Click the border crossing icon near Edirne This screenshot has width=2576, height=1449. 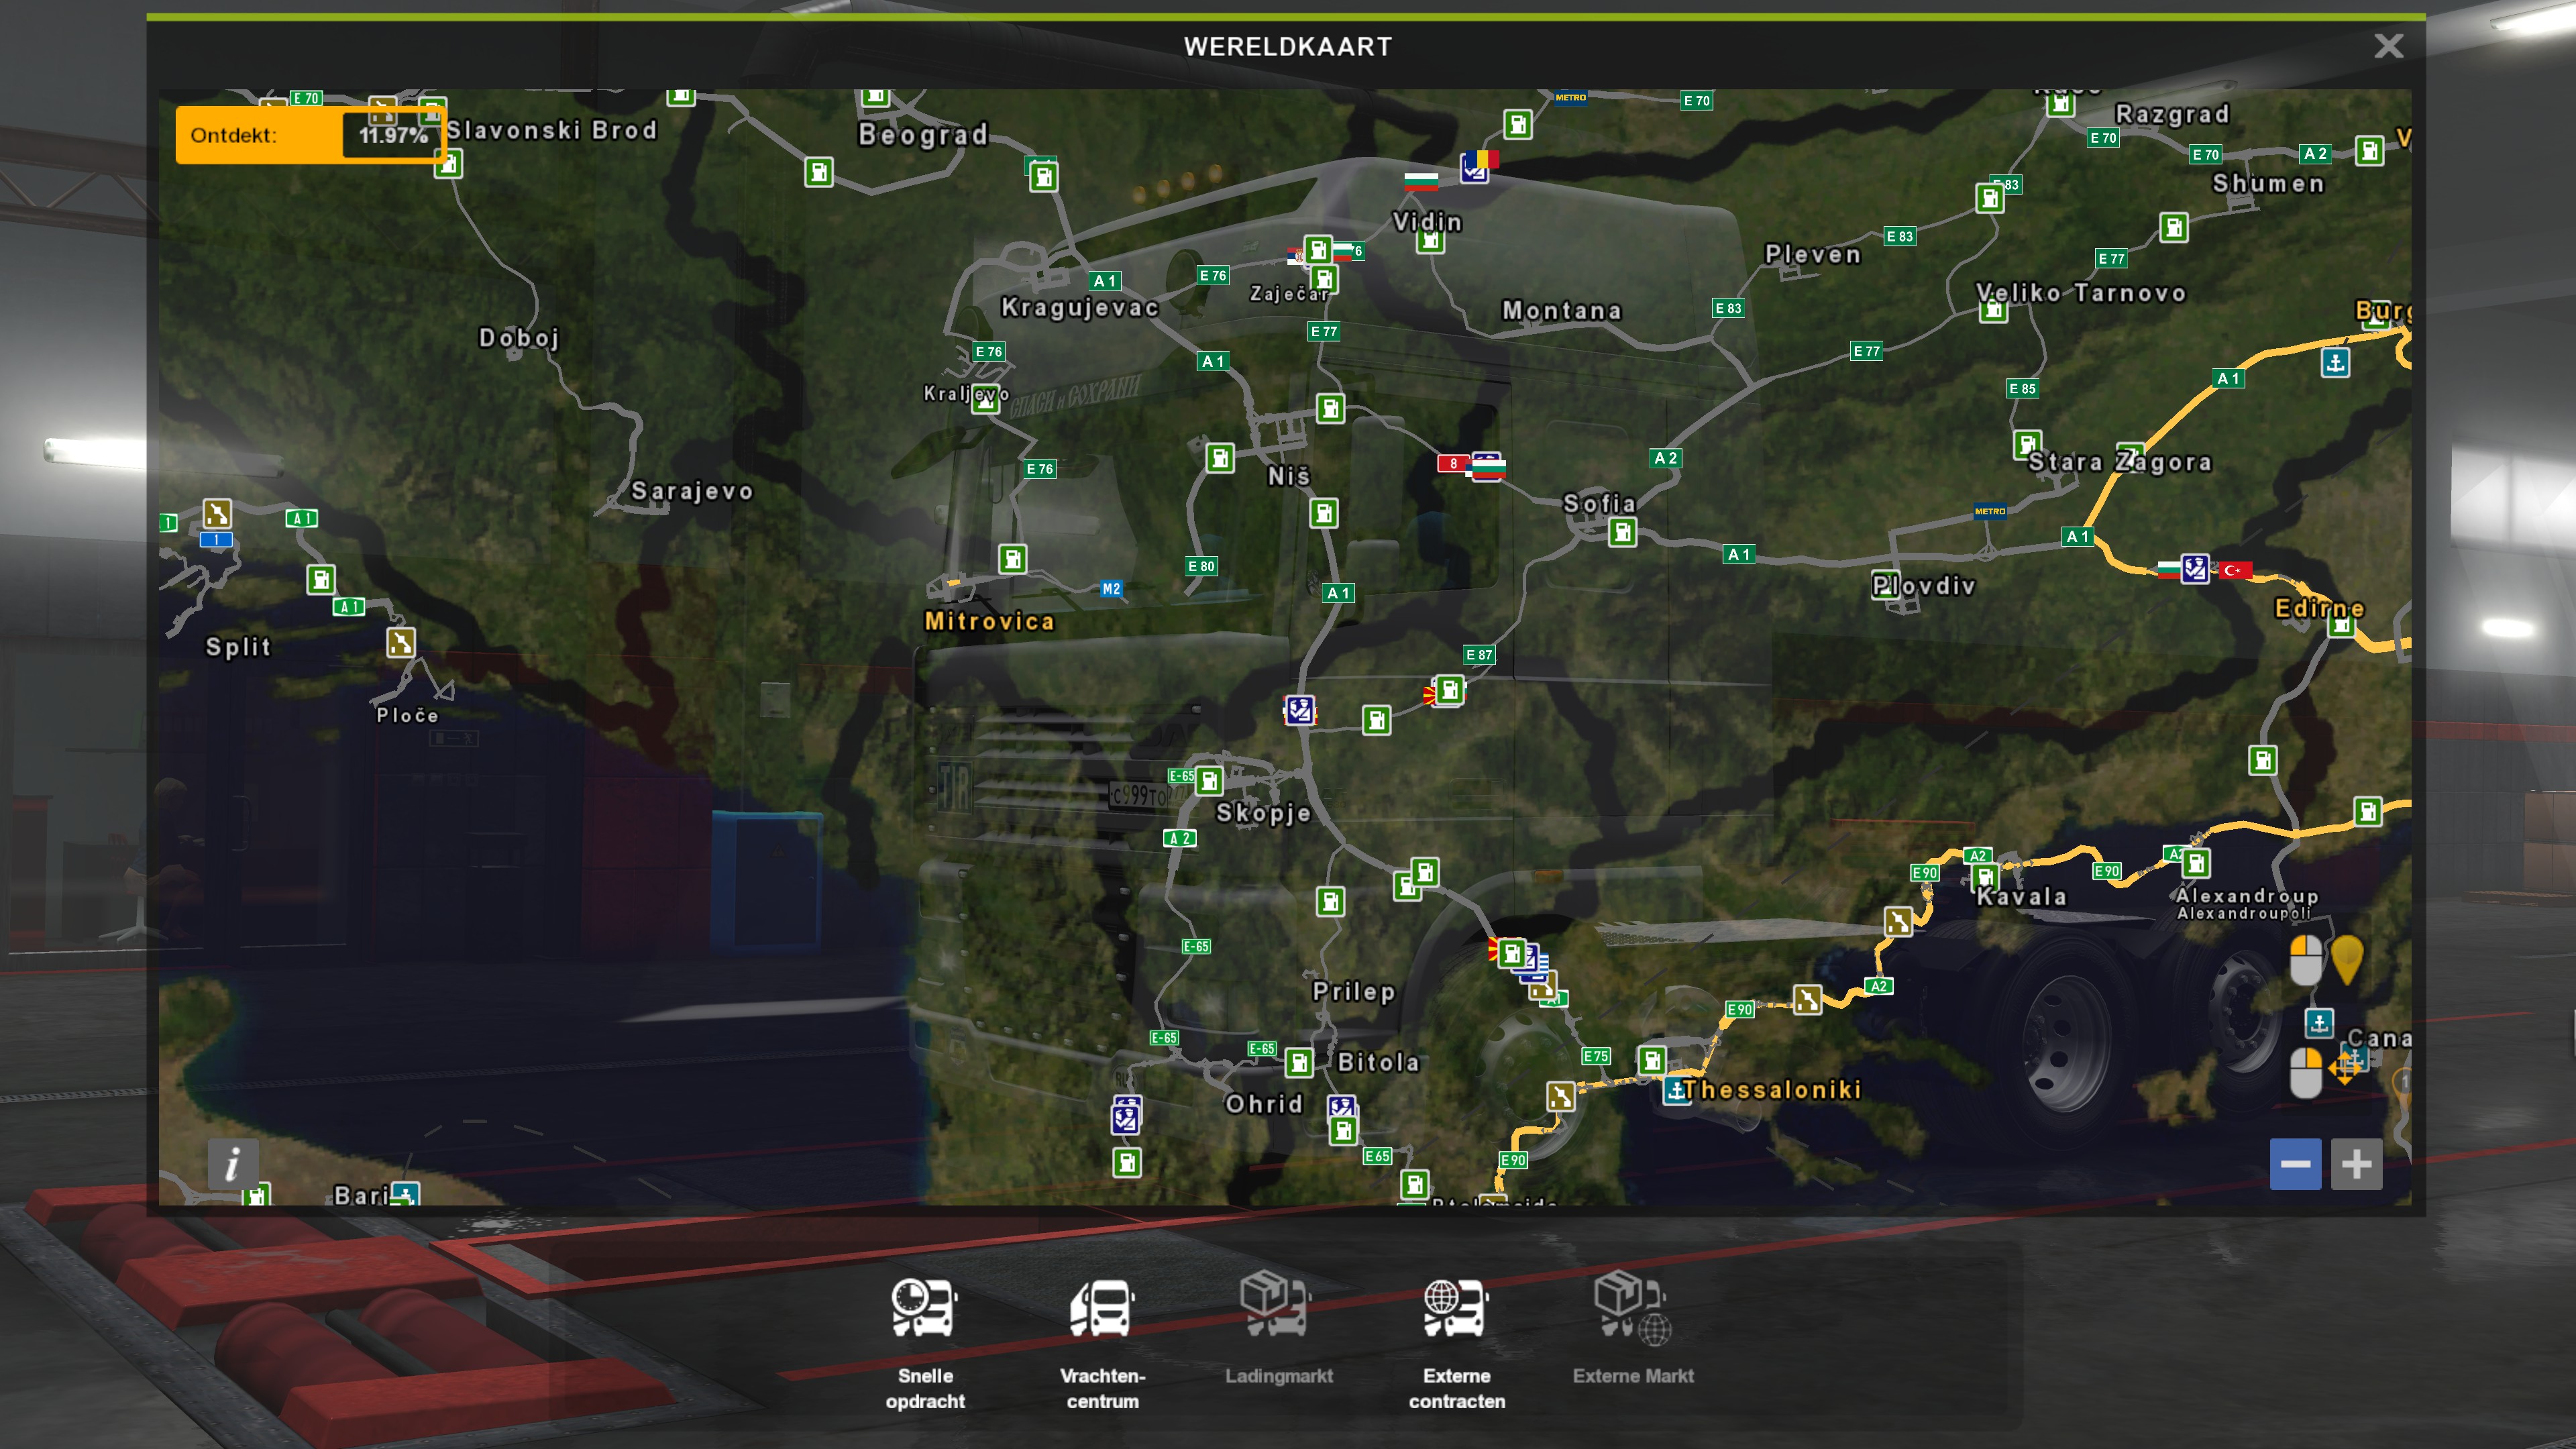tap(2194, 569)
